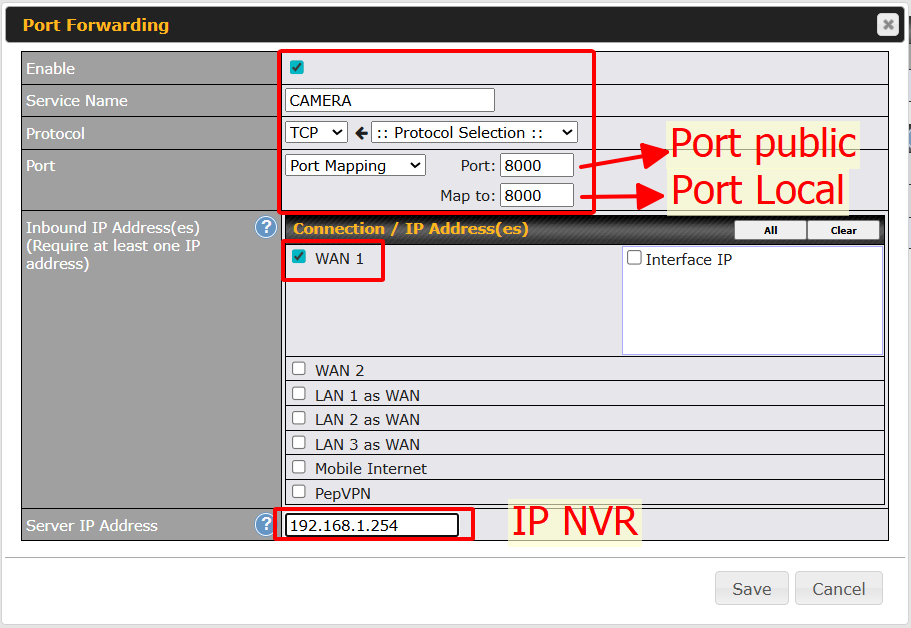This screenshot has width=911, height=628.
Task: Check the Mobile Internet checkbox
Action: pyautogui.click(x=298, y=467)
